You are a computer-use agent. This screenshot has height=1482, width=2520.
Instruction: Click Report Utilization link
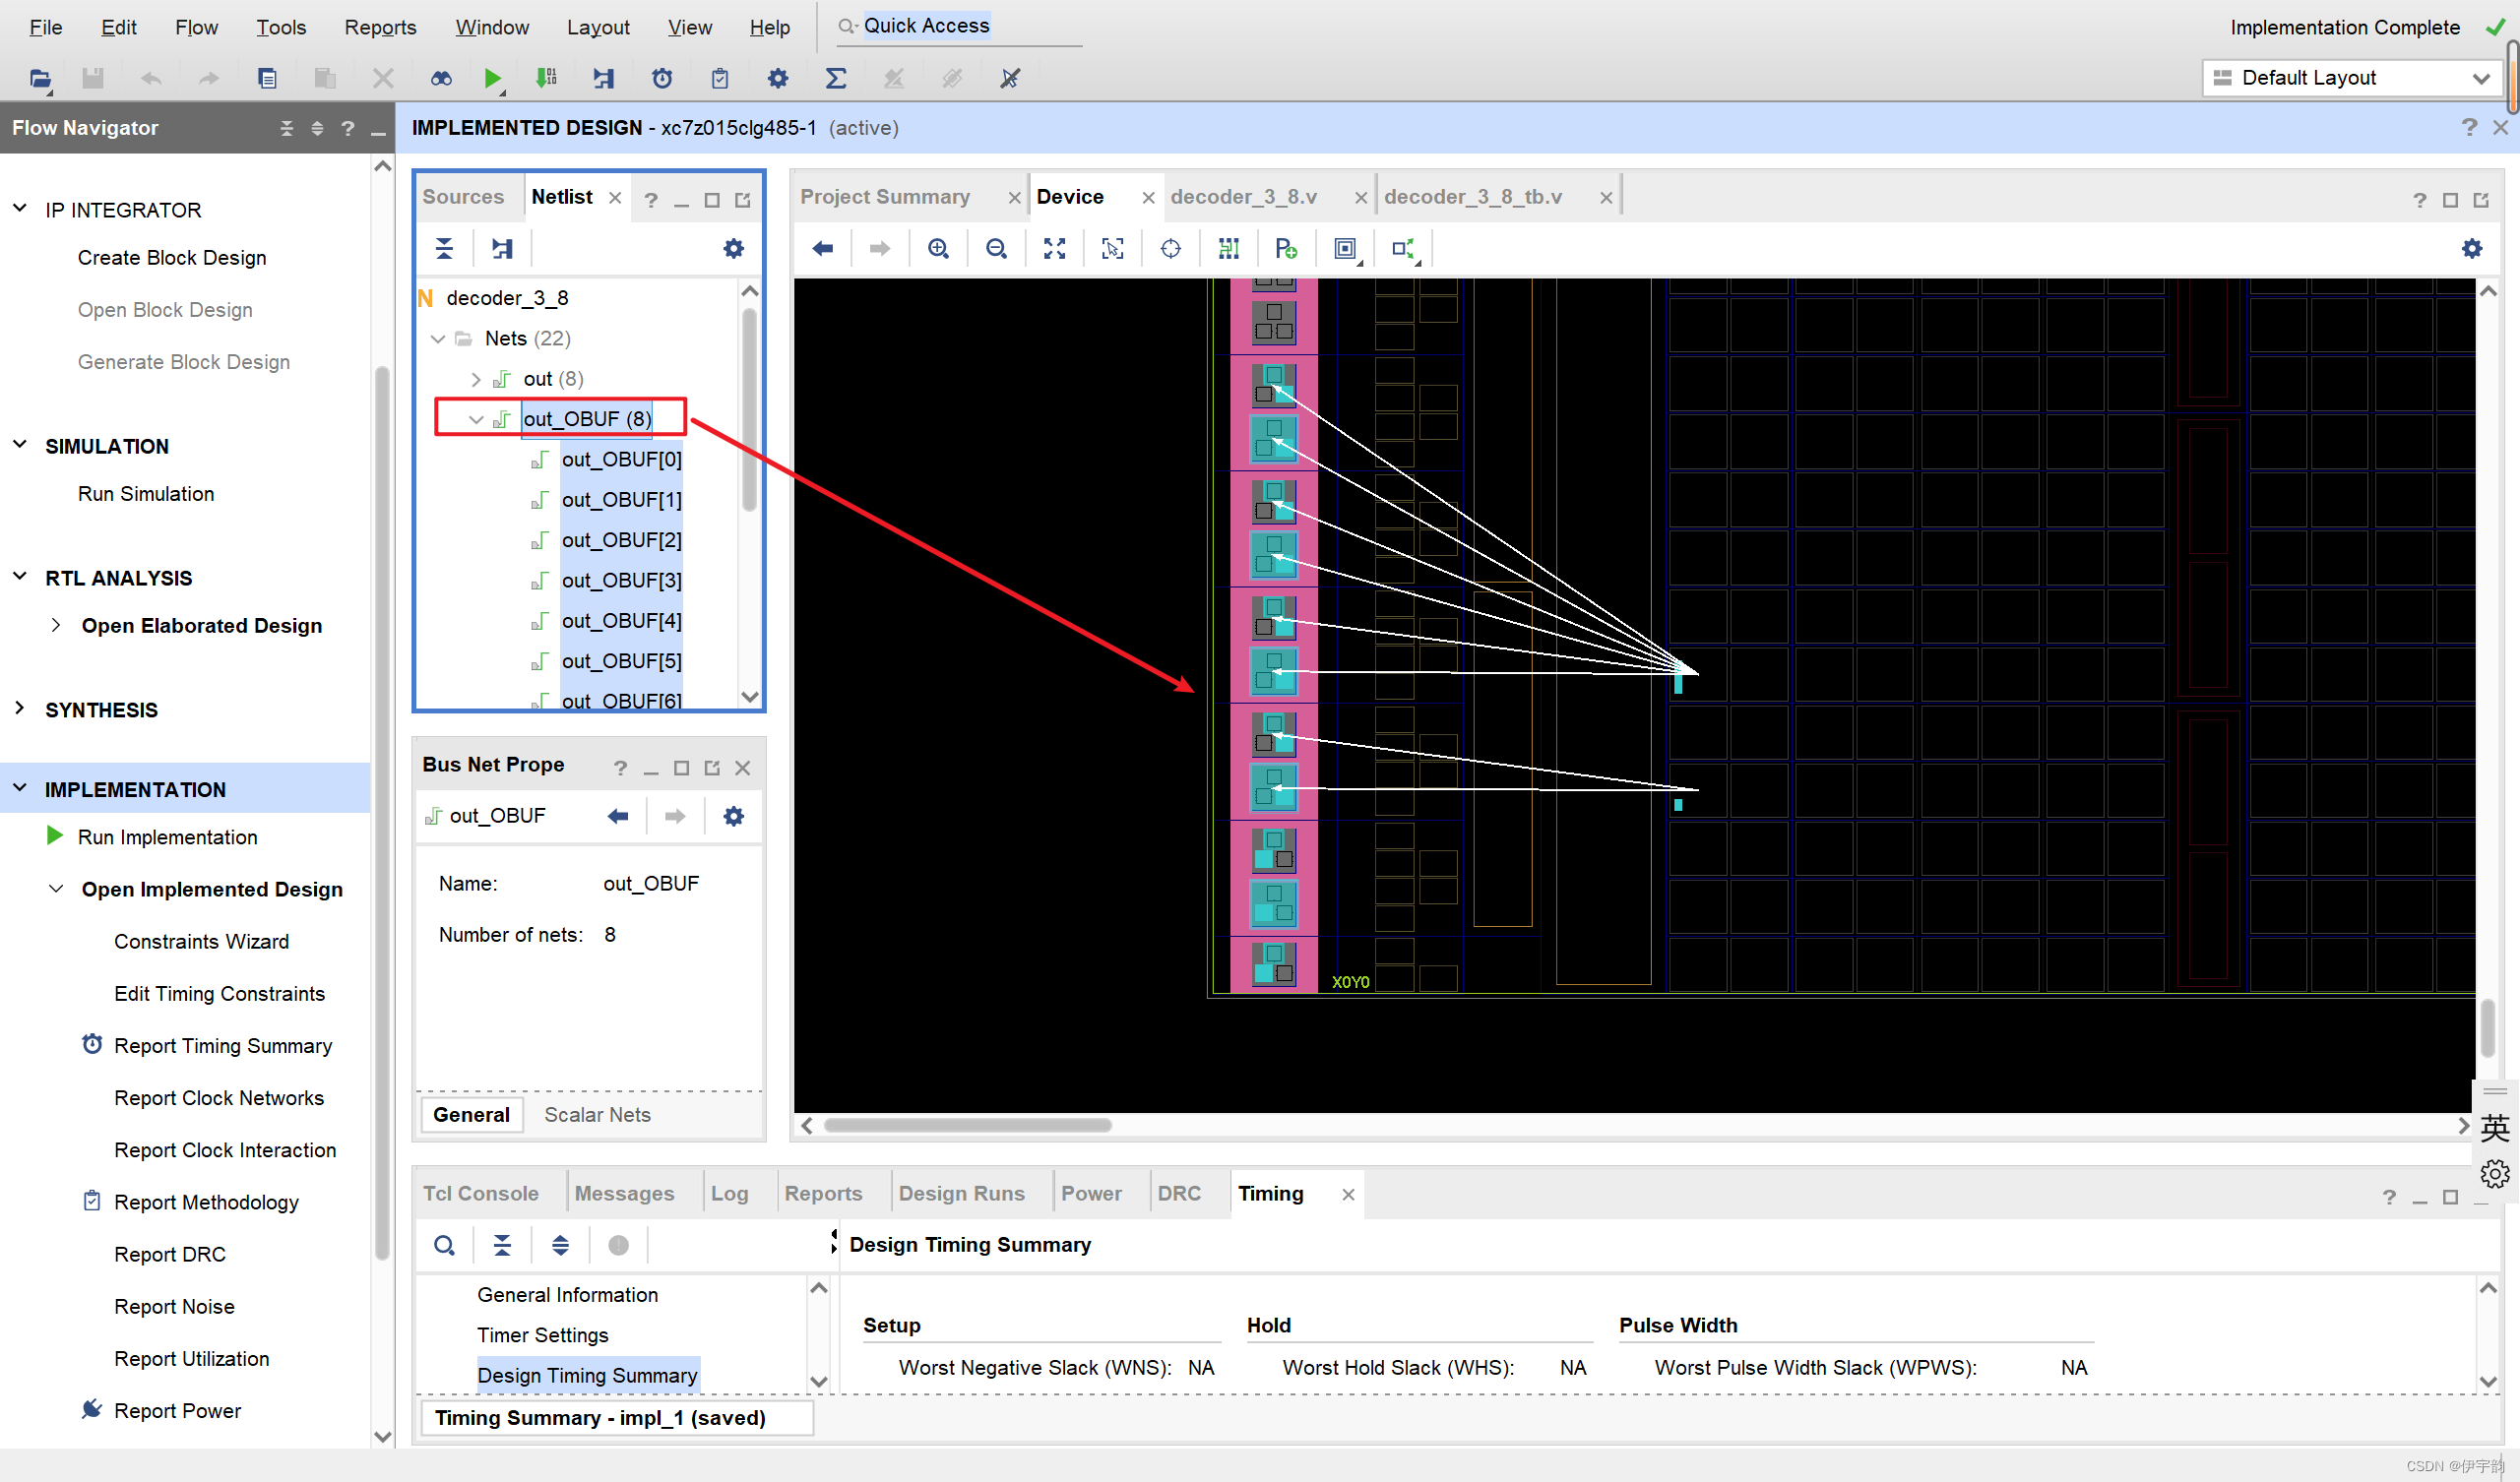(x=192, y=1358)
